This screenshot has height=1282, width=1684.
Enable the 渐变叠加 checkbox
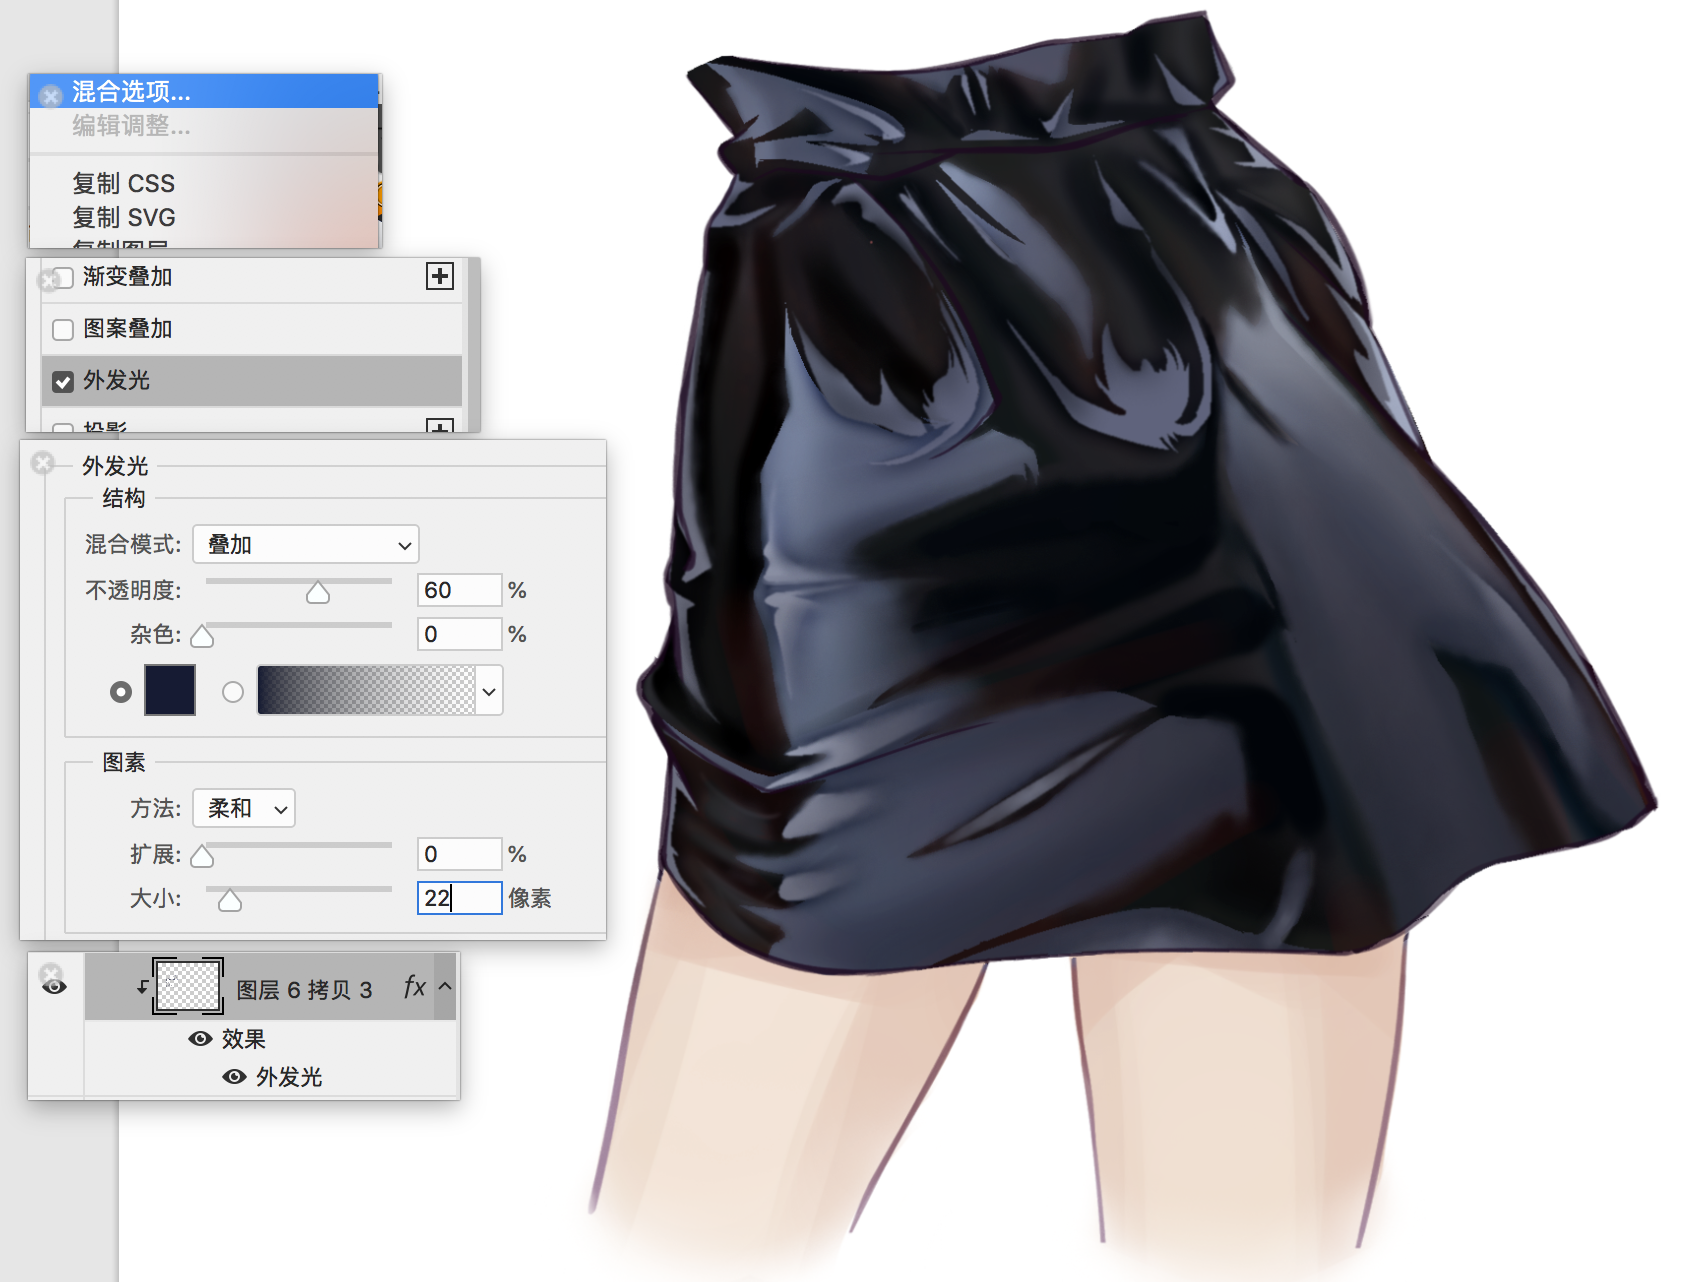[63, 277]
